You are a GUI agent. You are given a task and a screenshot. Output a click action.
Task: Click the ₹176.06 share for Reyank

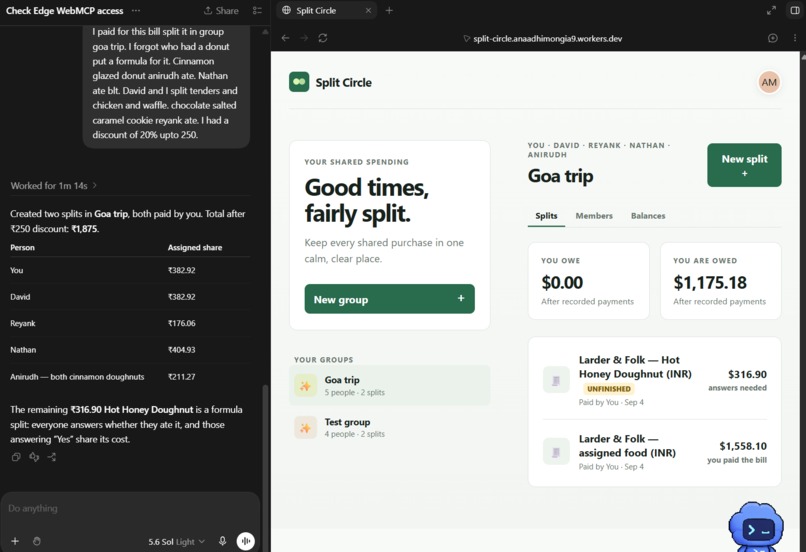point(181,323)
